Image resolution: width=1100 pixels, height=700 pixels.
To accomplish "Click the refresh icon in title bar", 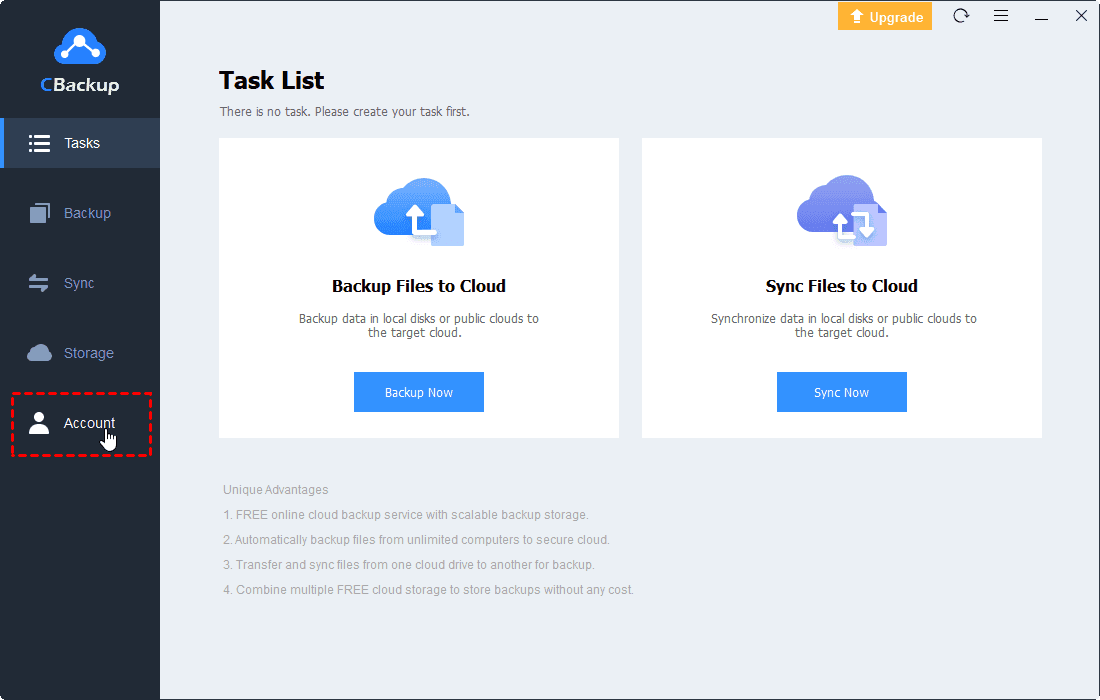I will pos(961,15).
